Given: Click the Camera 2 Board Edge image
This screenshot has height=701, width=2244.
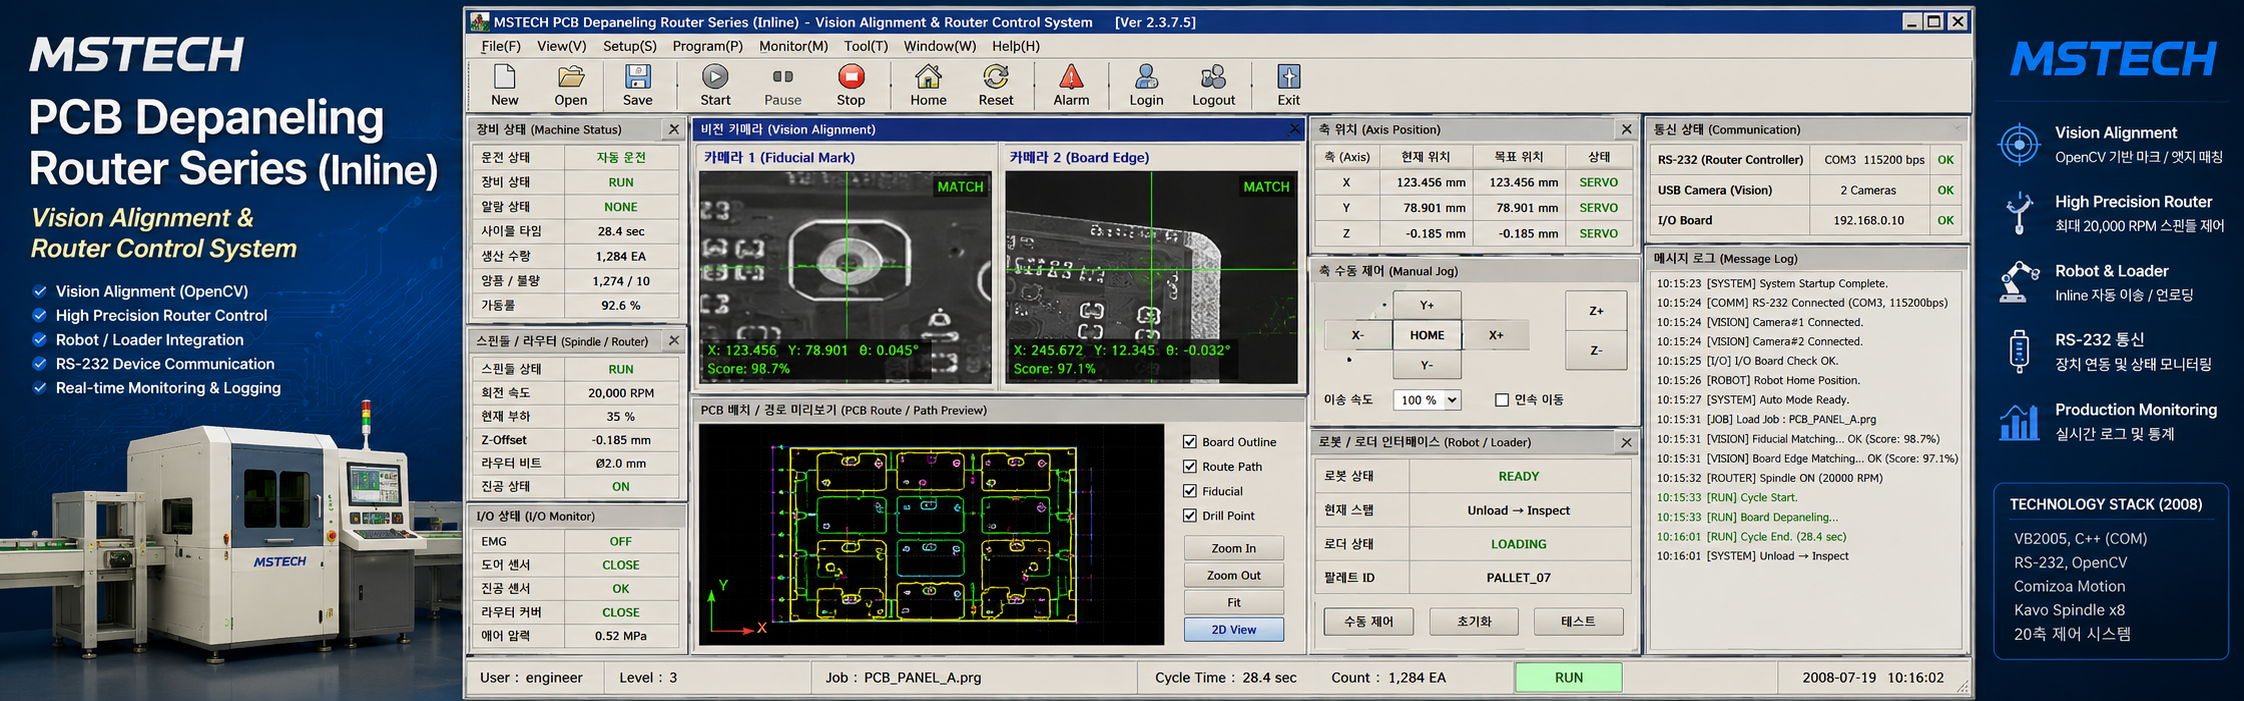Looking at the screenshot, I should (x=1151, y=277).
